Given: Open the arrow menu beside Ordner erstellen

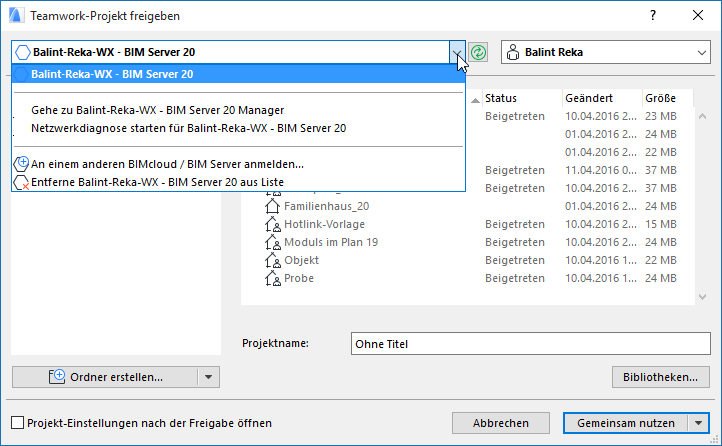Looking at the screenshot, I should 209,377.
